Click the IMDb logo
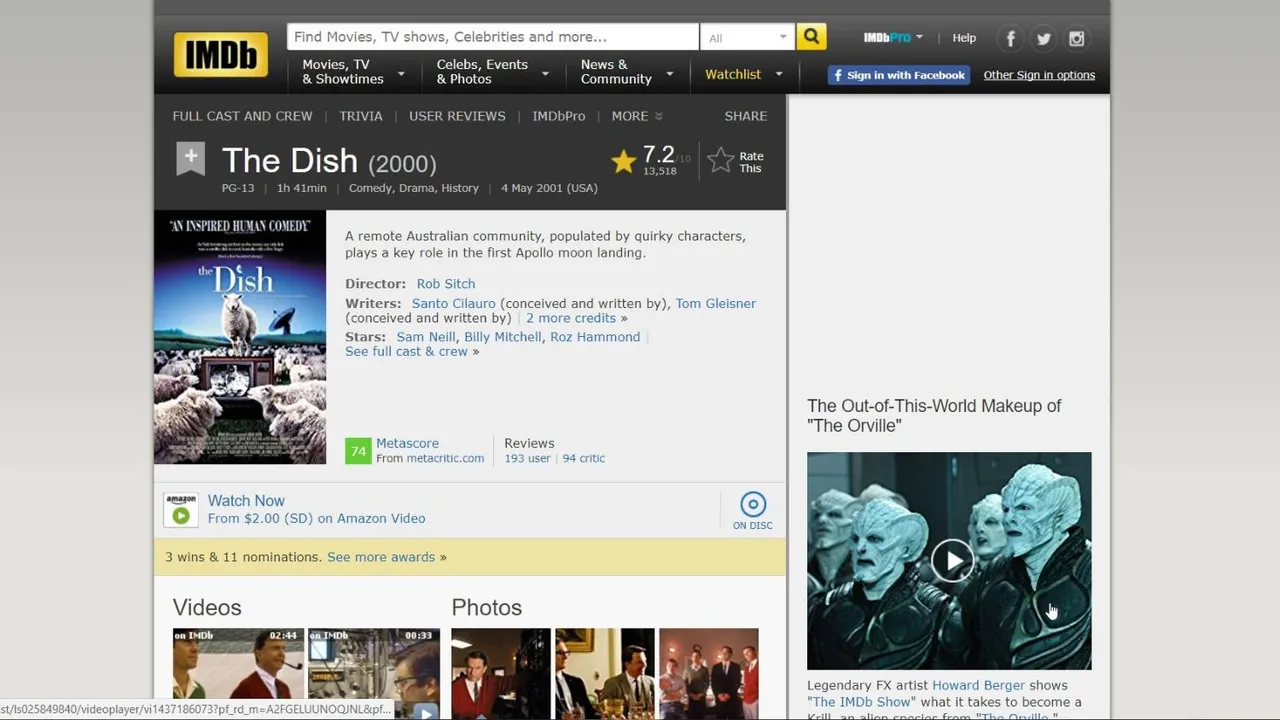Image resolution: width=1280 pixels, height=720 pixels. coord(220,55)
